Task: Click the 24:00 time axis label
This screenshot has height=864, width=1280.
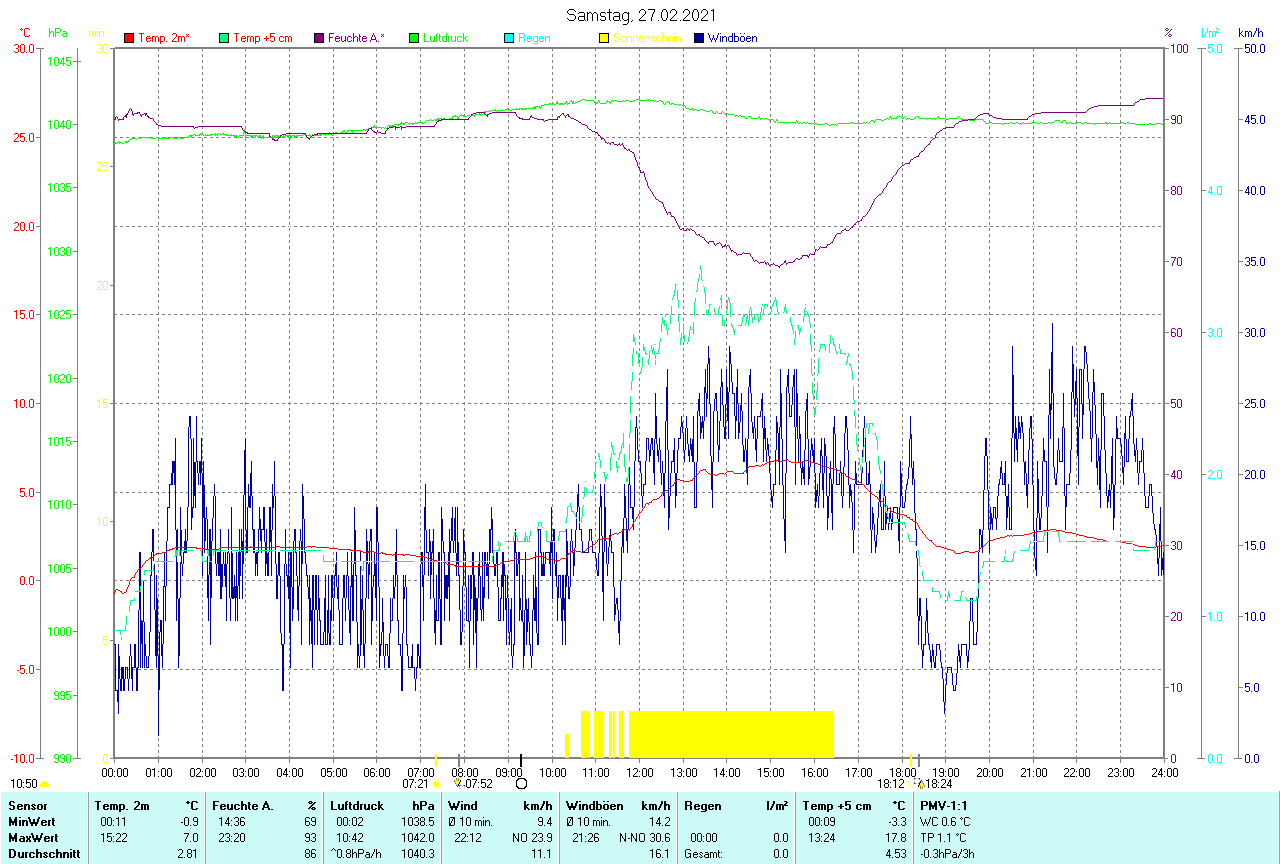Action: click(x=1165, y=772)
